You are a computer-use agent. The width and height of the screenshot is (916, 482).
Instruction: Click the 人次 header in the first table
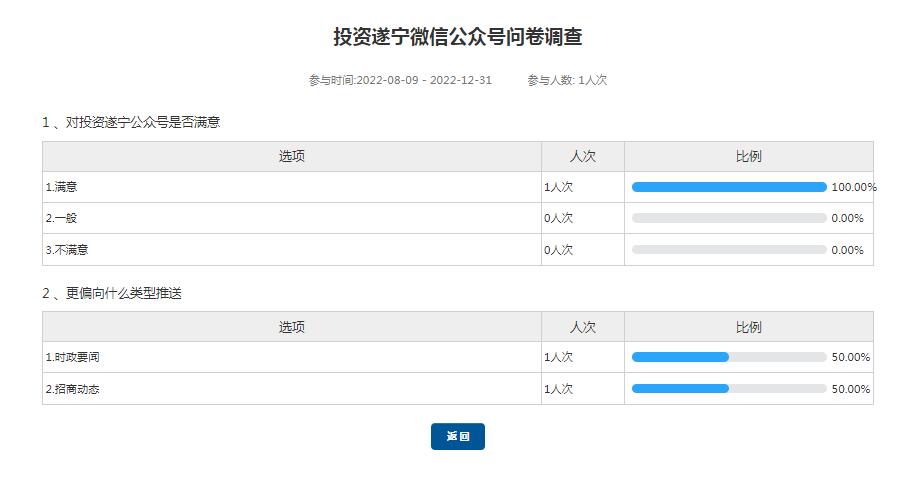(582, 156)
